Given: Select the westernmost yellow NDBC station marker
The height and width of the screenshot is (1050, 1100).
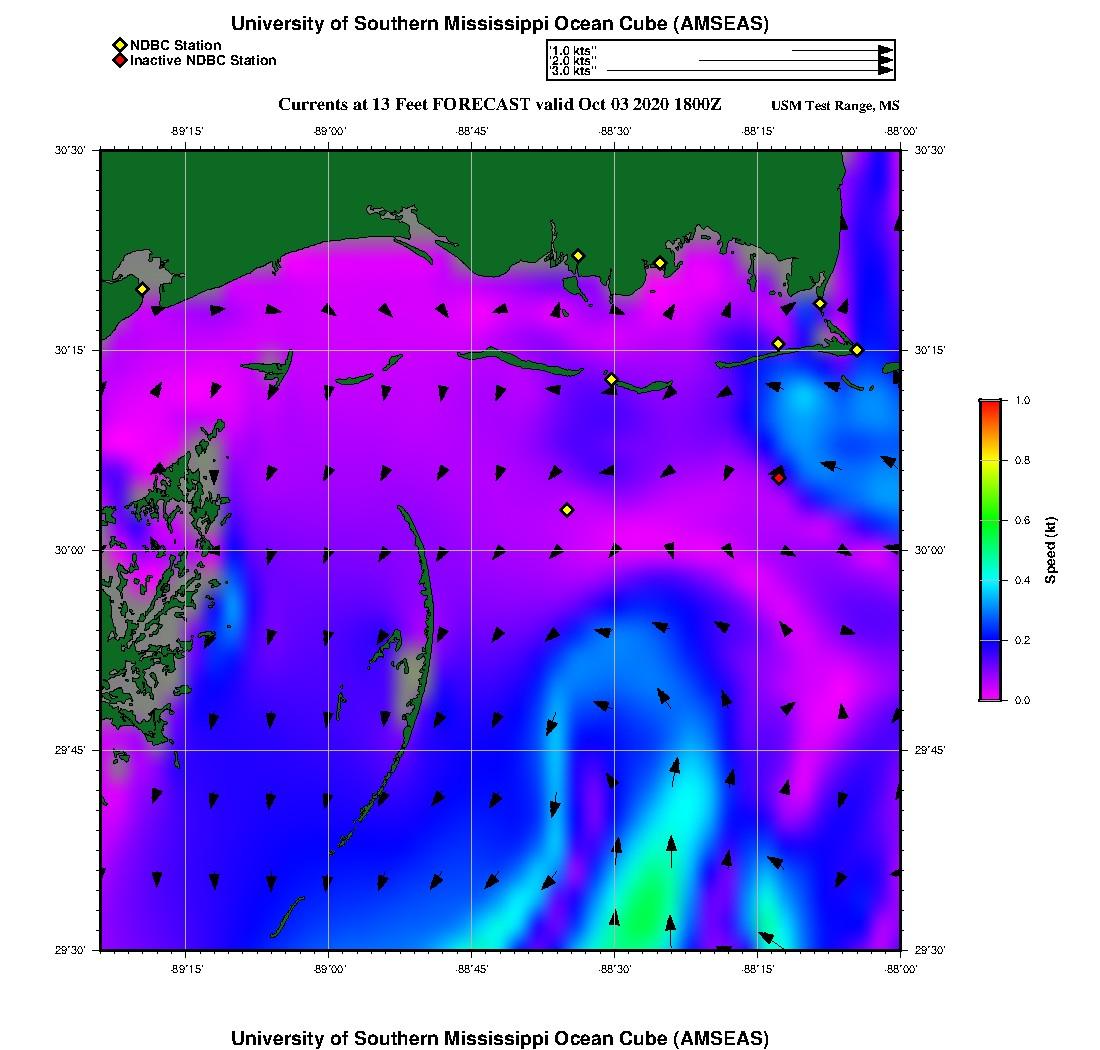Looking at the screenshot, I should pos(142,289).
